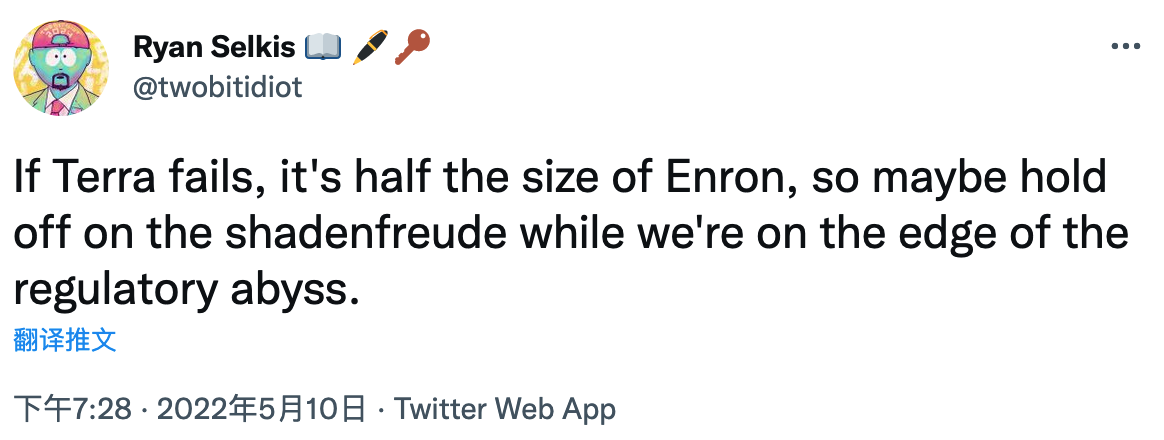Click the word "while" in the second line
Image resolution: width=1164 pixels, height=440 pixels.
coord(568,234)
